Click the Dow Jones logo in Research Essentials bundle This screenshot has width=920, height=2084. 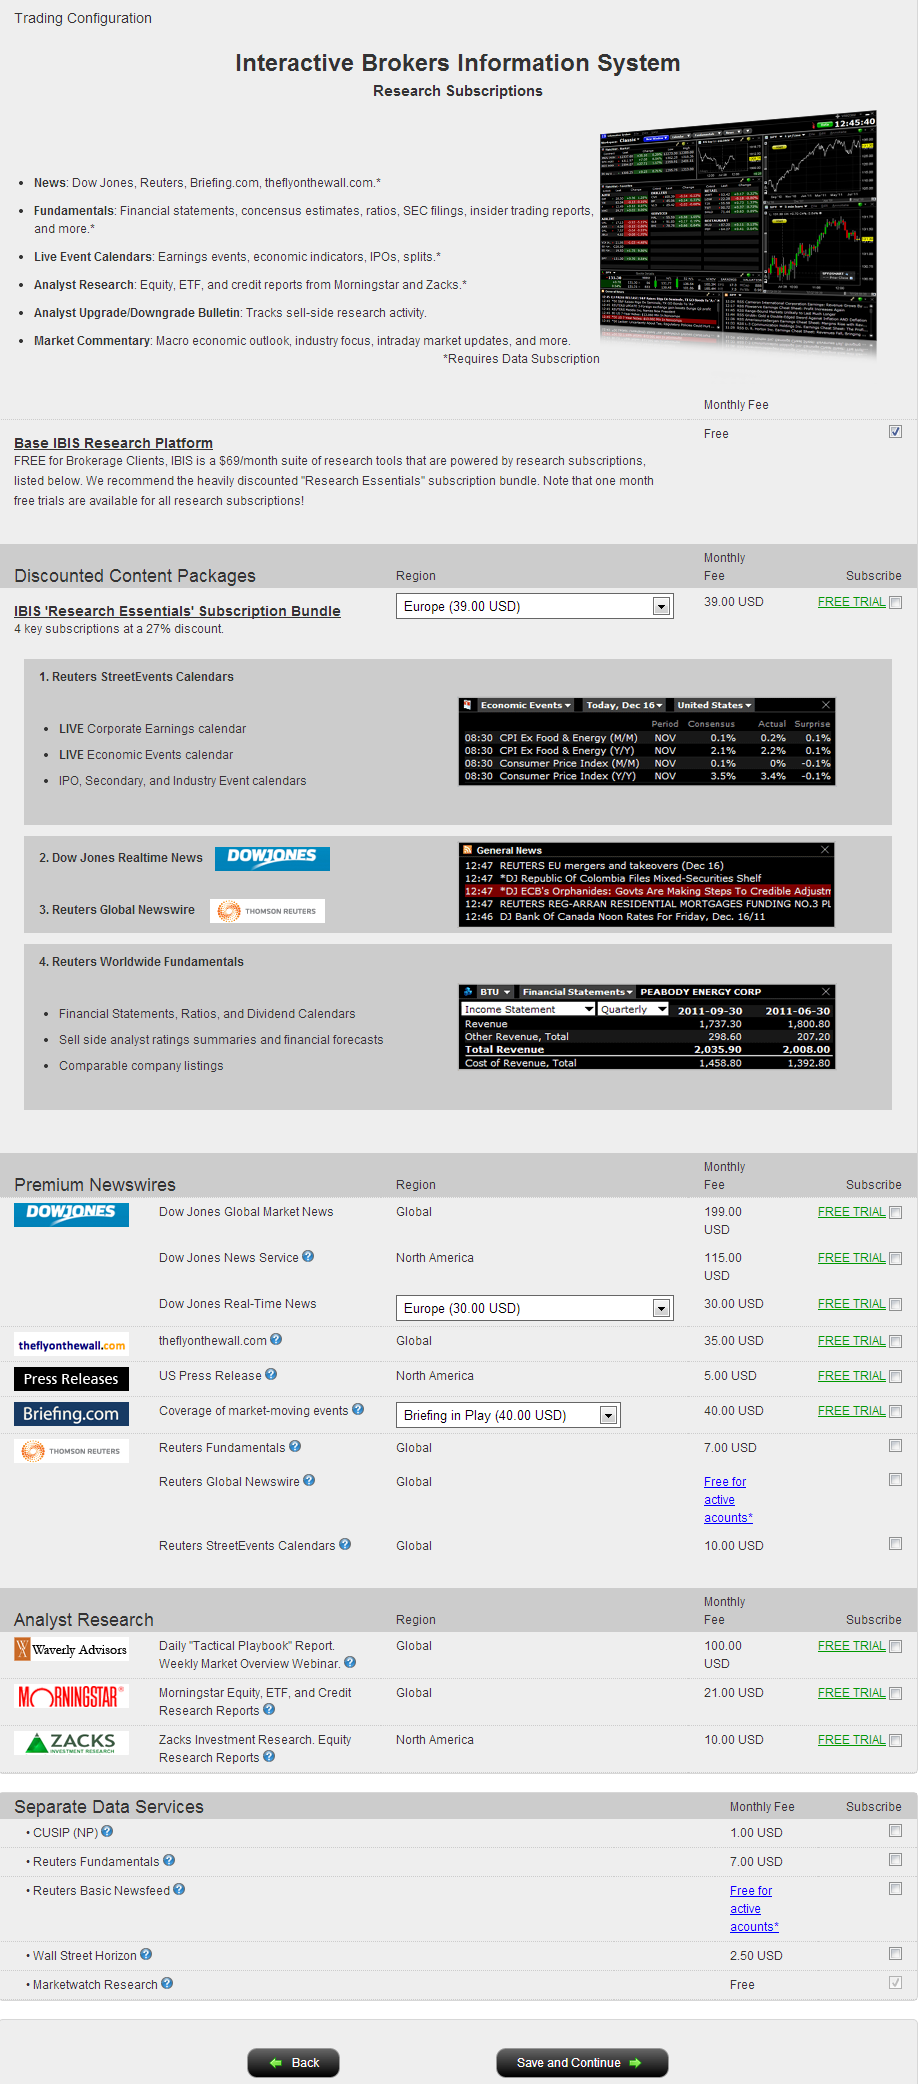coord(272,858)
